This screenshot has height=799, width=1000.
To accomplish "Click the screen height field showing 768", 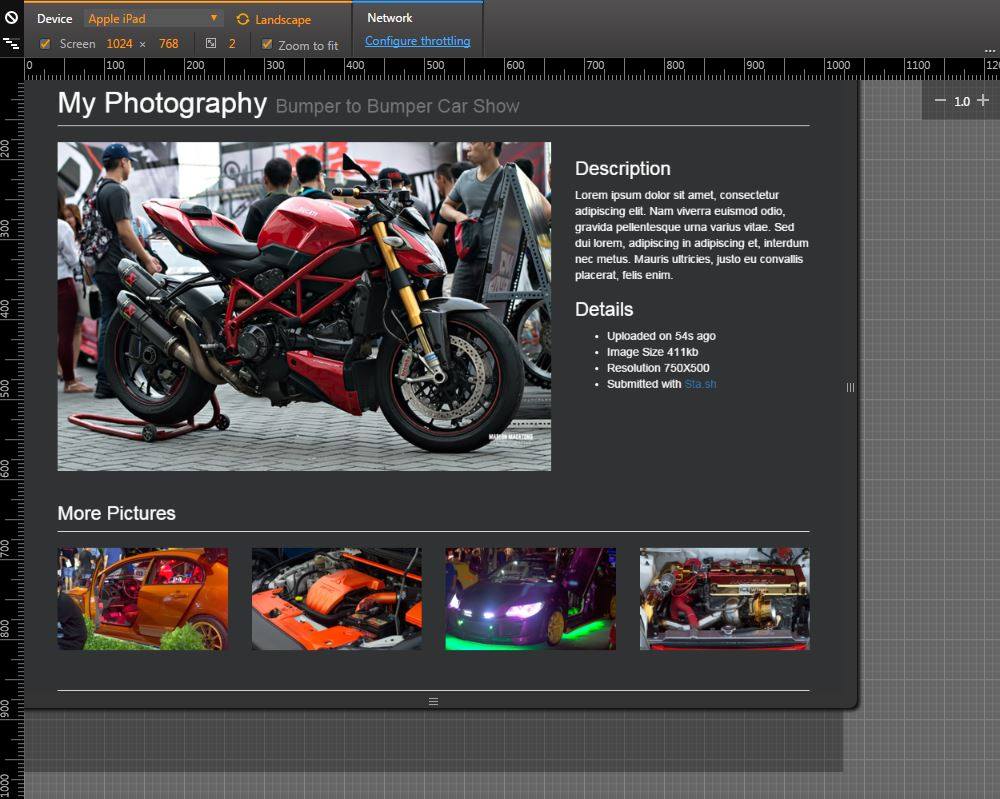I will [x=168, y=44].
